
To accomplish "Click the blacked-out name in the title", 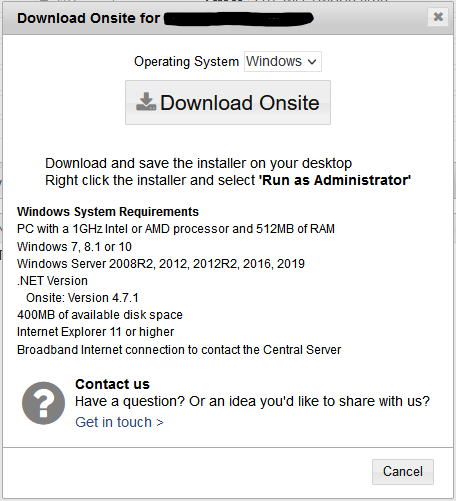I will coord(239,19).
